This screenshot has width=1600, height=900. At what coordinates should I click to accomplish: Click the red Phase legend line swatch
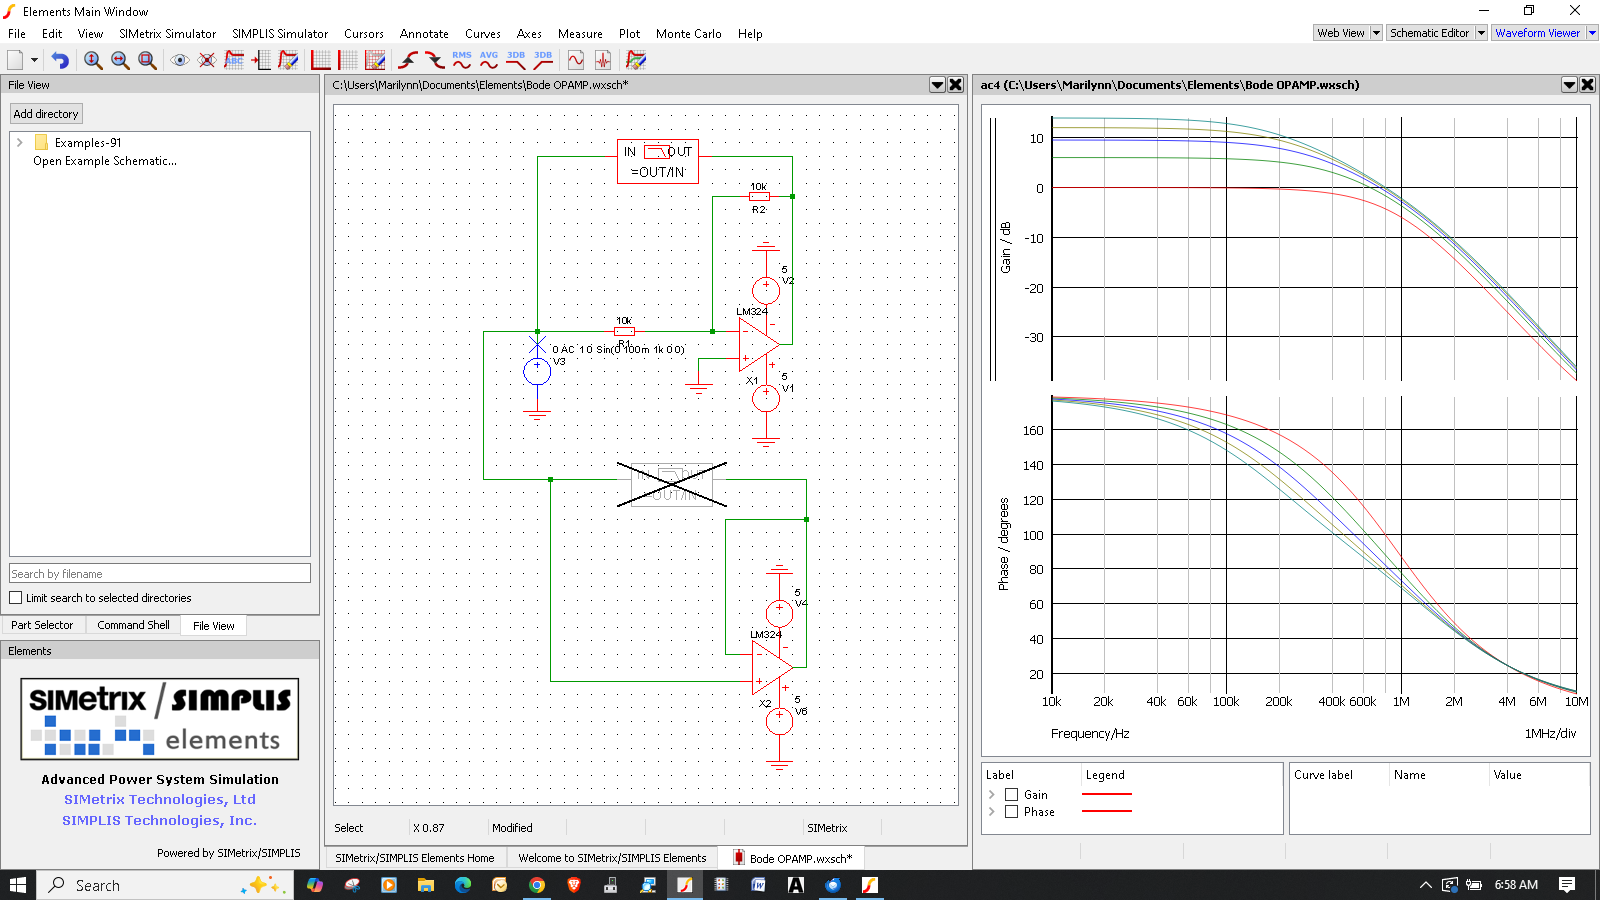(x=1107, y=811)
